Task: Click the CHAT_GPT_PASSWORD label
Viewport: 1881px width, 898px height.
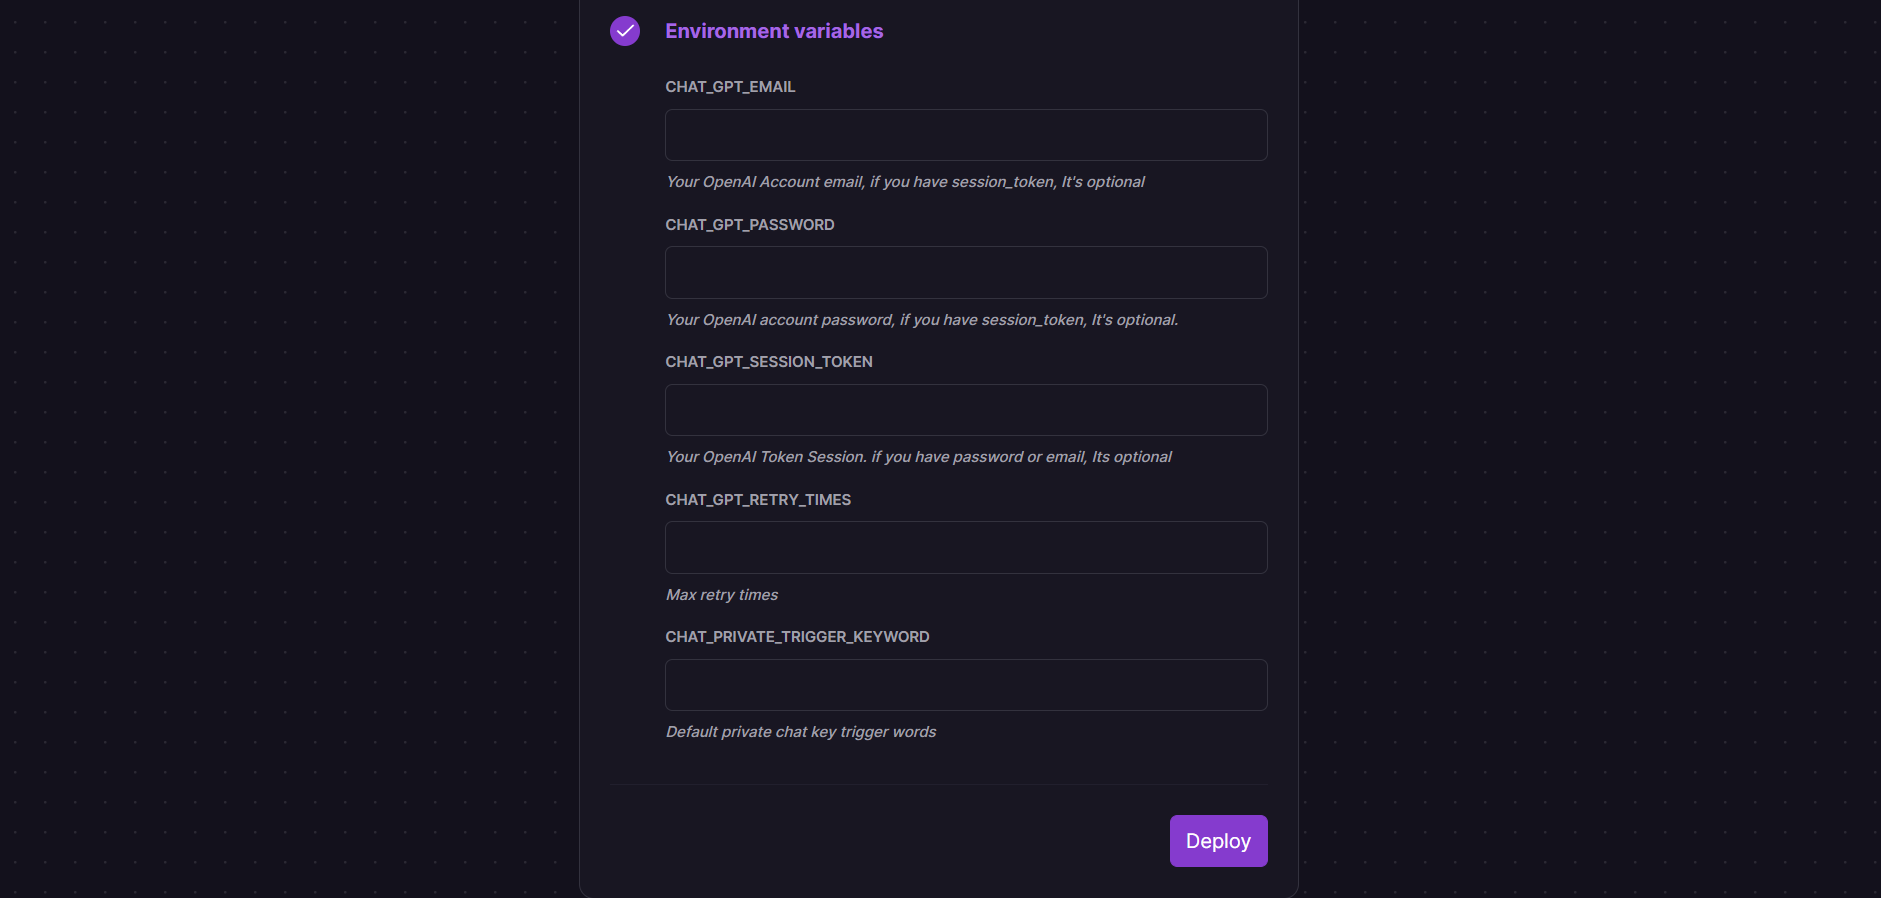Action: pos(750,225)
